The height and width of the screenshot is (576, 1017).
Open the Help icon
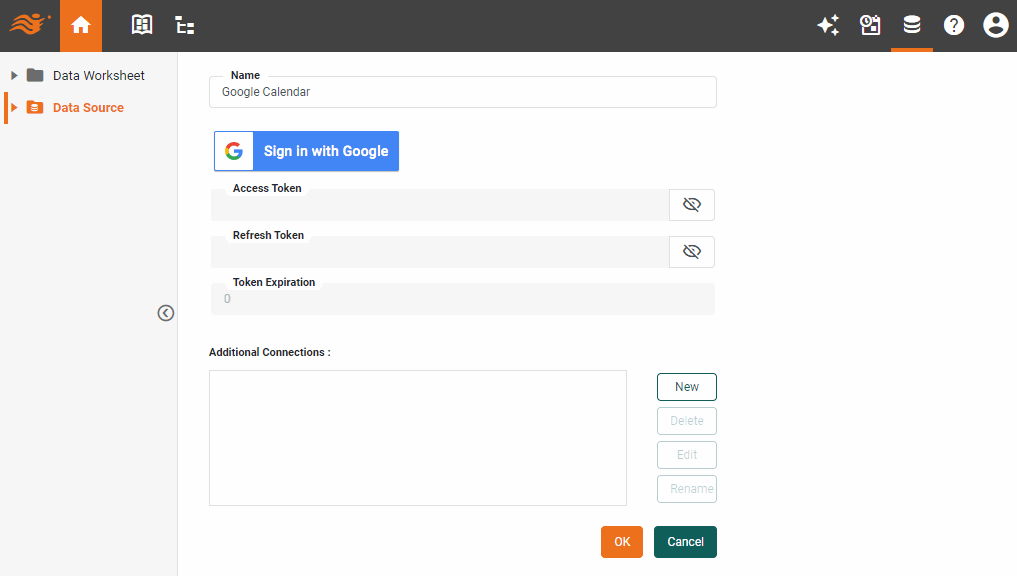click(954, 25)
